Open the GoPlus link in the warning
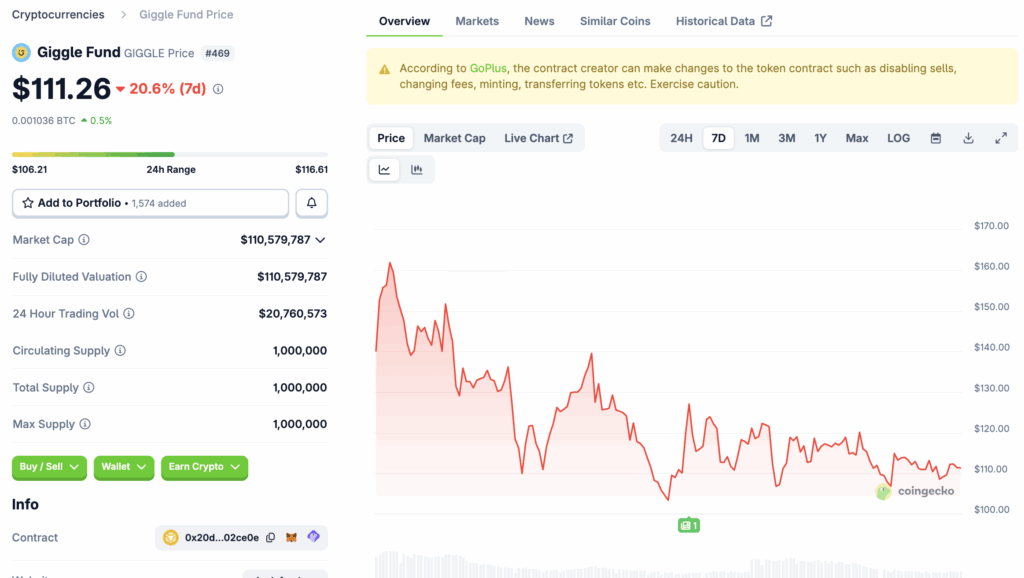This screenshot has width=1024, height=578. (x=488, y=68)
